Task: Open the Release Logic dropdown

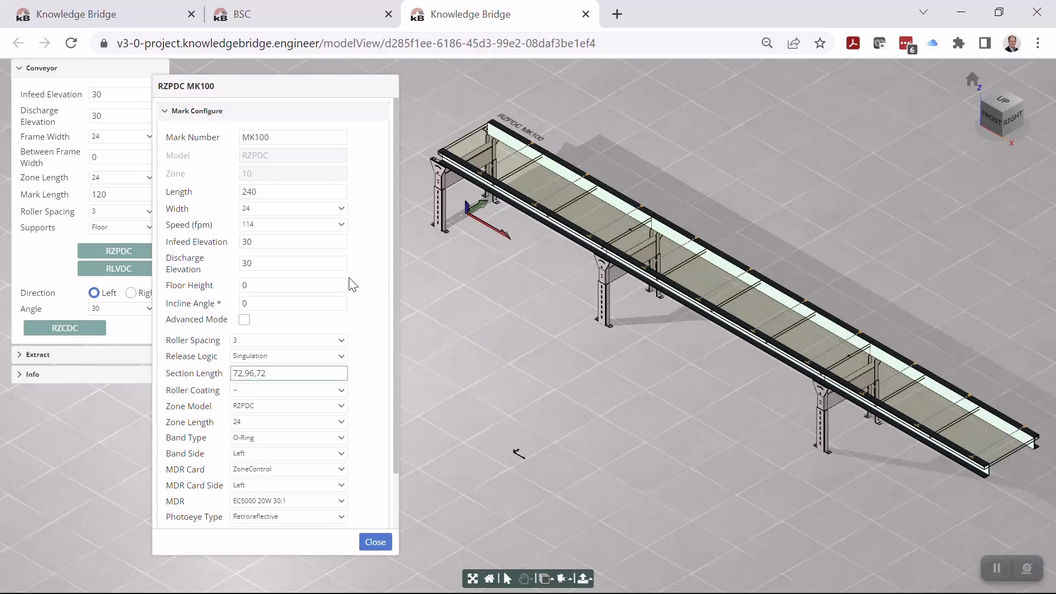Action: click(288, 356)
